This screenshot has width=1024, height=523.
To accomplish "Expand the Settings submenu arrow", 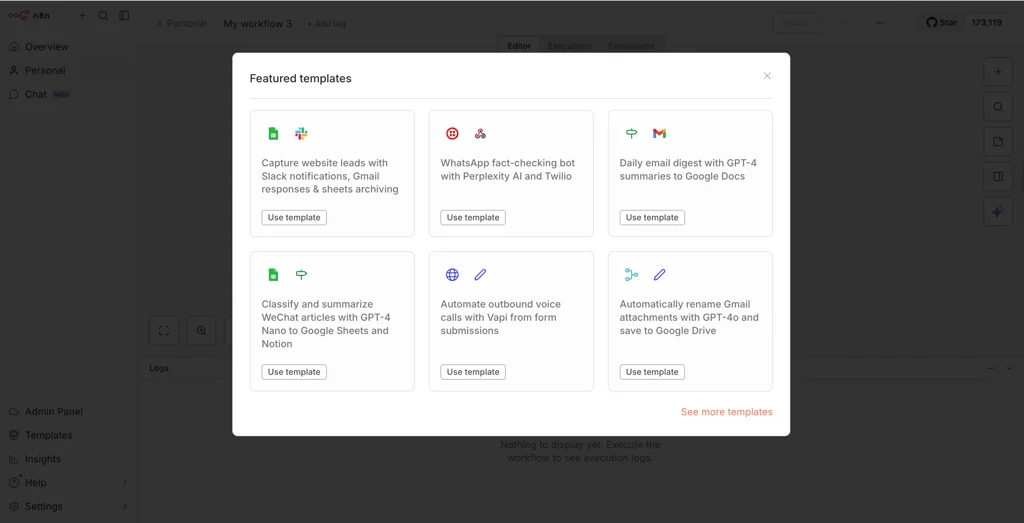I will (125, 507).
